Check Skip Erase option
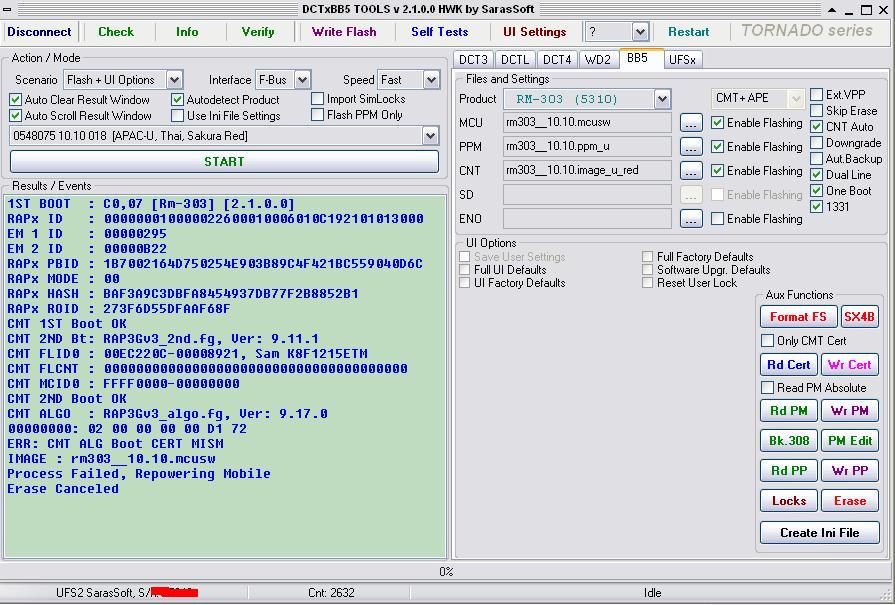Image resolution: width=895 pixels, height=605 pixels. [817, 111]
